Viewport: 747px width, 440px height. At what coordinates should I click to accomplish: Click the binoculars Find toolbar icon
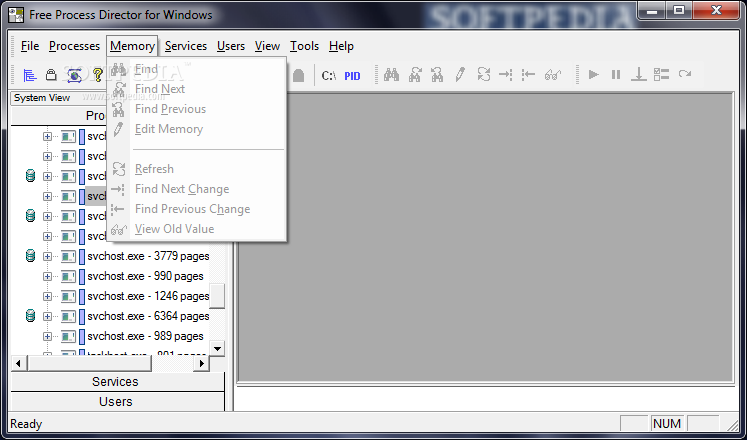pos(391,75)
